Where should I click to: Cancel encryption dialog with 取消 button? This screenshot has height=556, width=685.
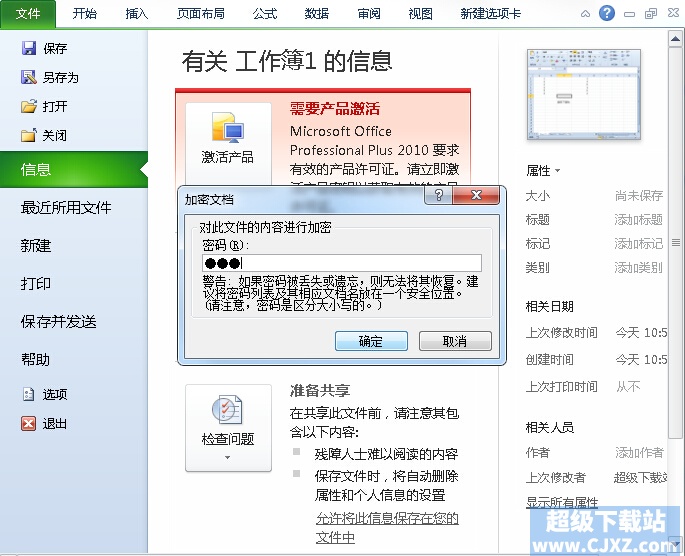(x=455, y=341)
